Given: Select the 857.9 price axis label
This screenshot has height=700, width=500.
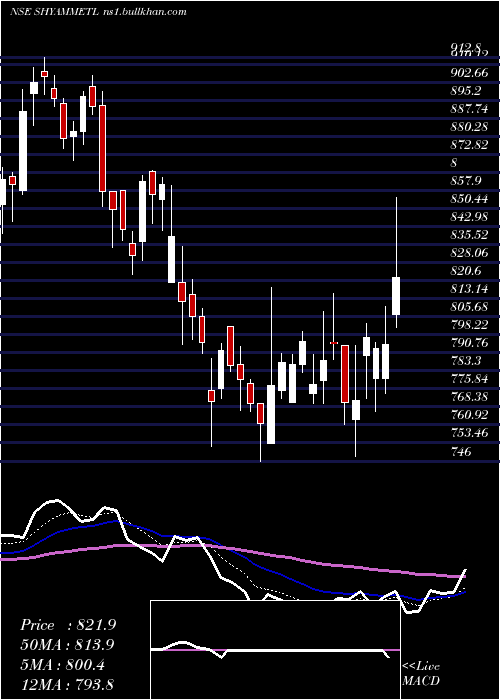Looking at the screenshot, I should coord(466,181).
